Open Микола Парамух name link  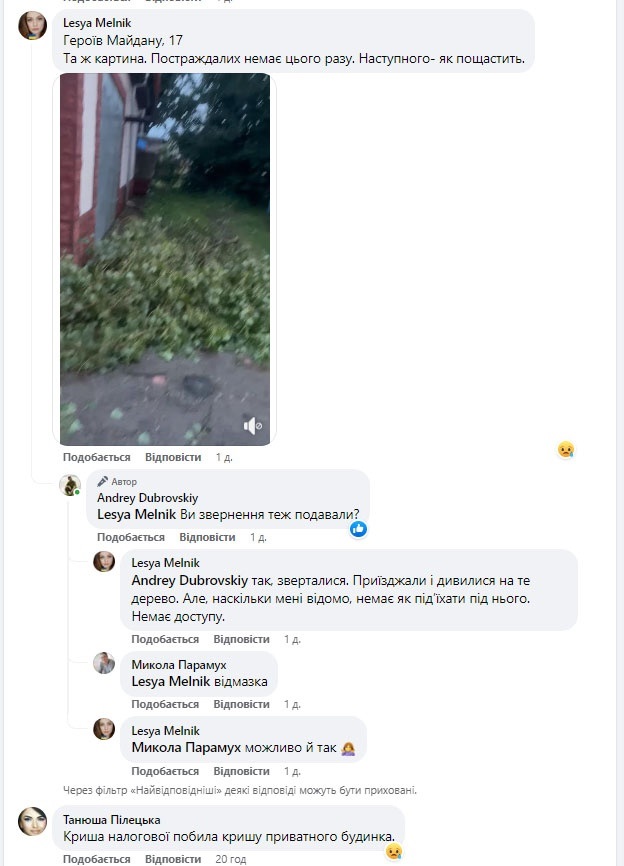tap(179, 665)
